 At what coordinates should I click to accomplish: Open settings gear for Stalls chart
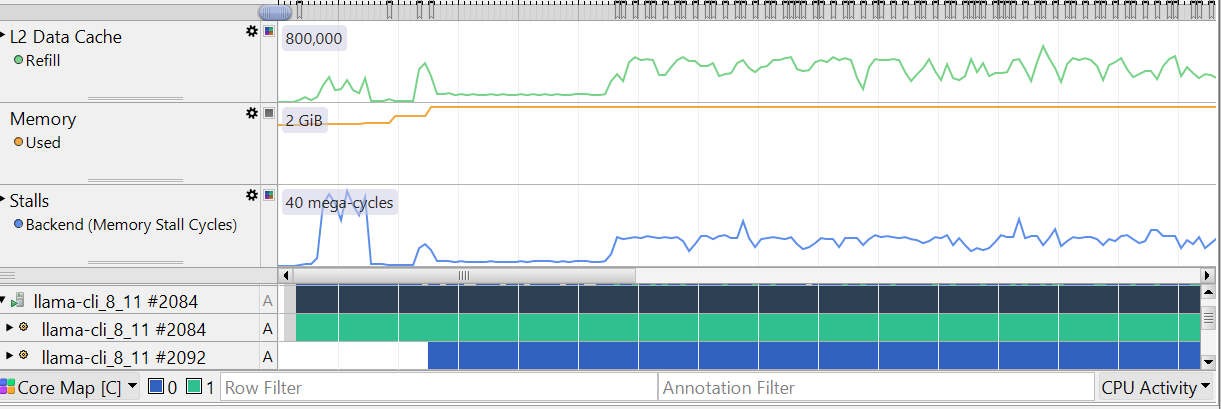coord(252,195)
